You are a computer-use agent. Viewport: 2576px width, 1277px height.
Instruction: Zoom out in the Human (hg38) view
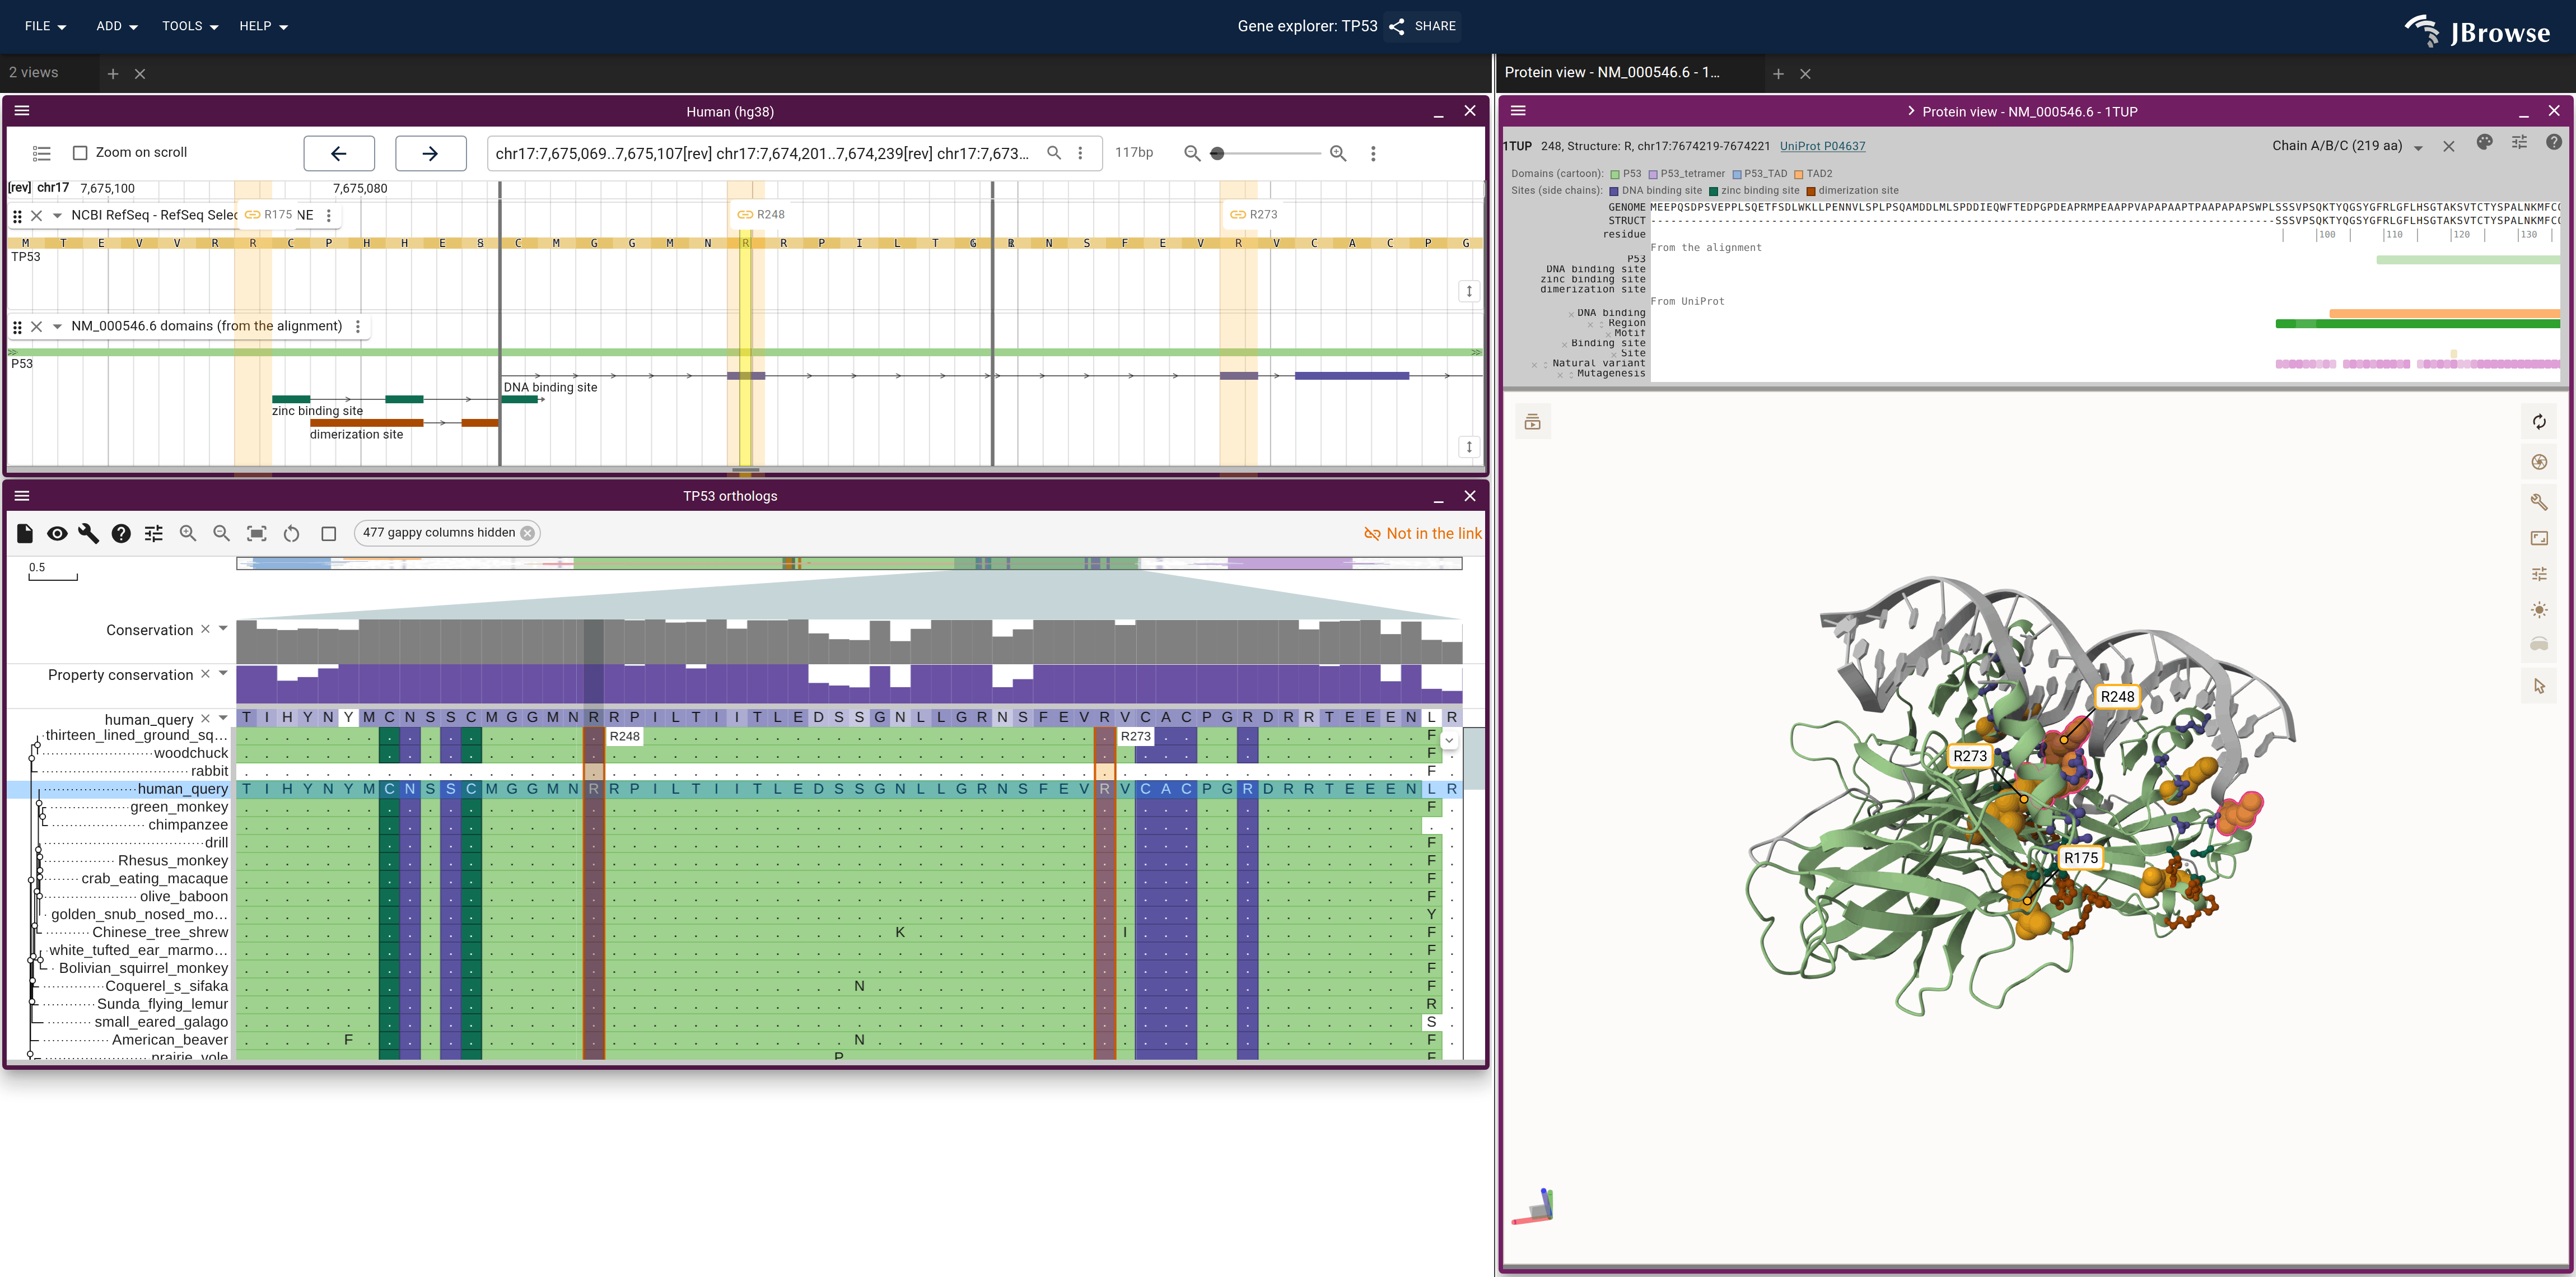click(1191, 153)
